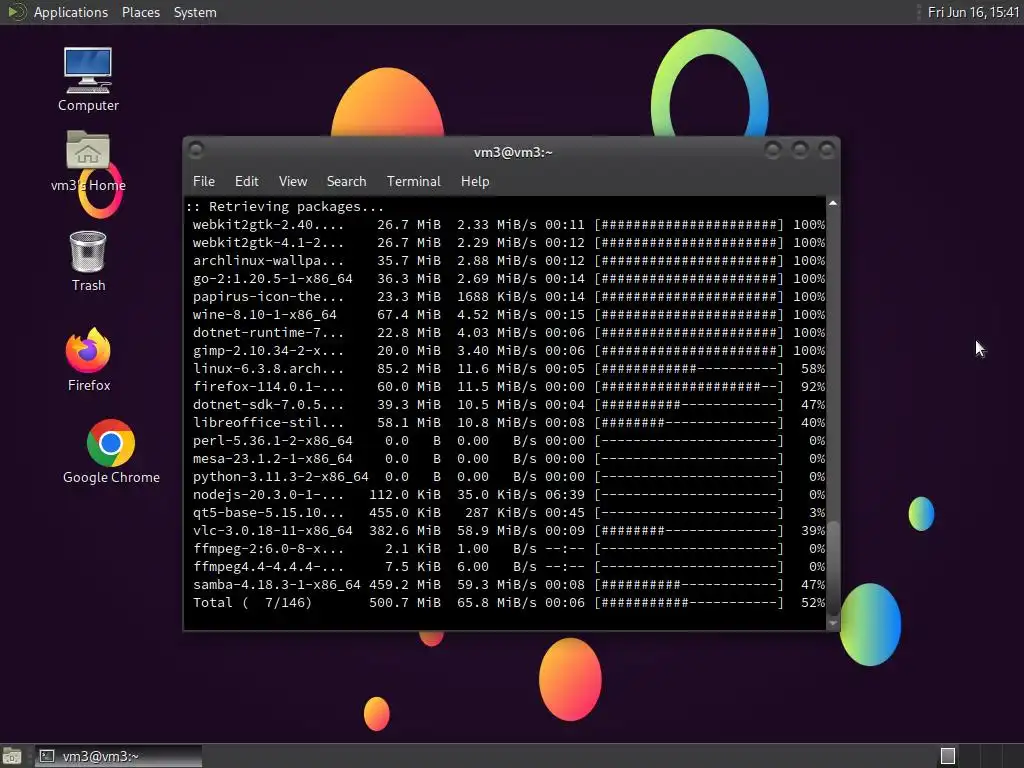The height and width of the screenshot is (768, 1024).
Task: Click the workspace switcher square in bottom panel
Action: point(948,756)
